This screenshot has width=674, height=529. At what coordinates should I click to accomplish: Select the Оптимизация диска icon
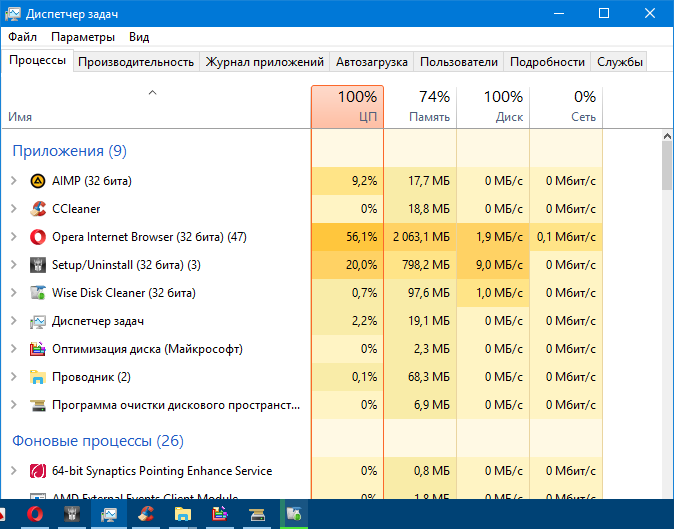(x=38, y=349)
